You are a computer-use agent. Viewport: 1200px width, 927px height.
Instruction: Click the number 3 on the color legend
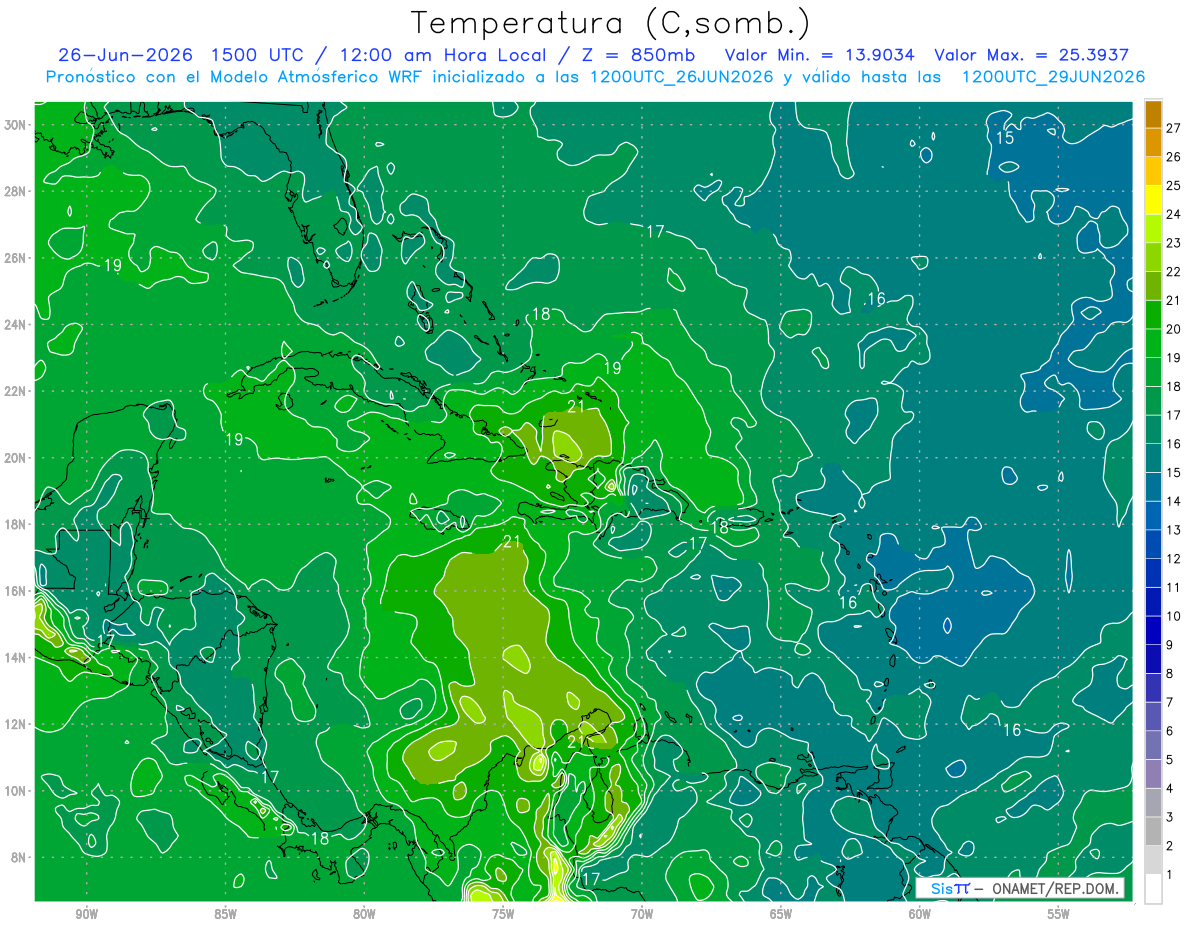coord(1170,817)
